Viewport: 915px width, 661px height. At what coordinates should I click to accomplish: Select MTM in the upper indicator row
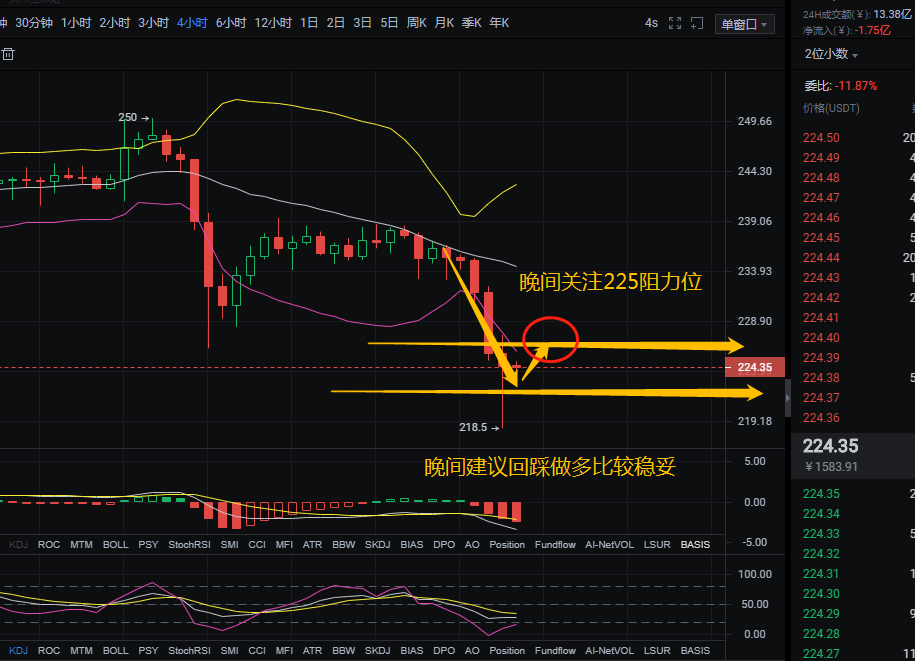(81, 544)
